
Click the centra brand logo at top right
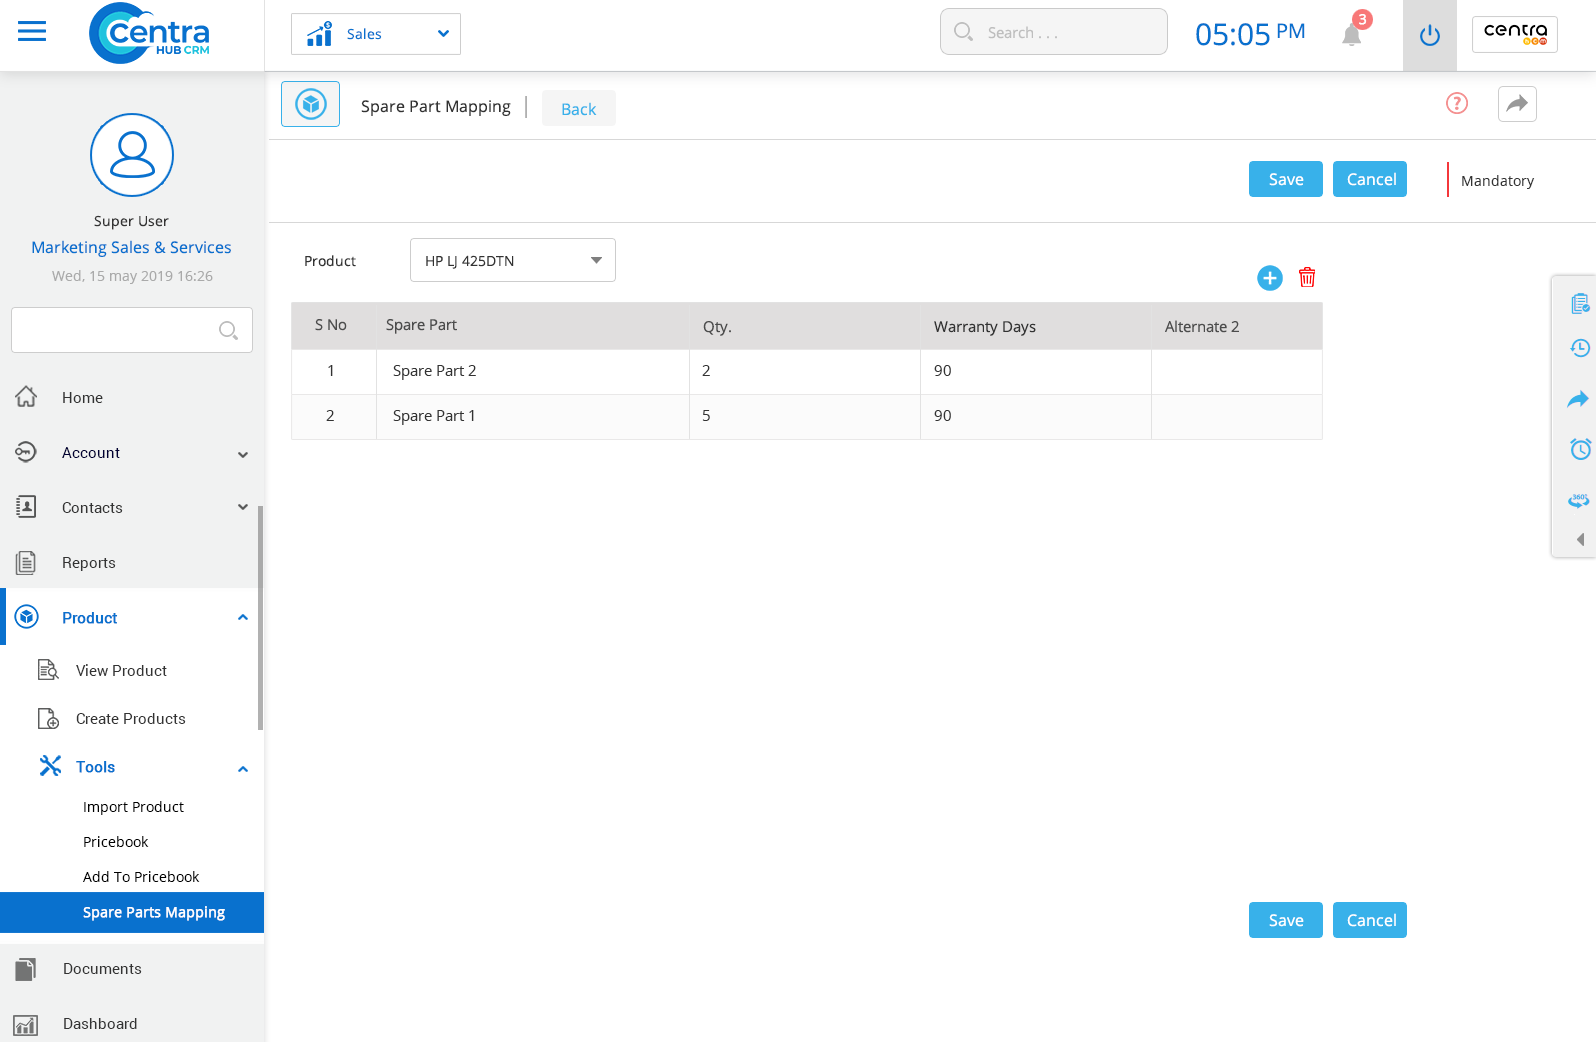coord(1515,34)
